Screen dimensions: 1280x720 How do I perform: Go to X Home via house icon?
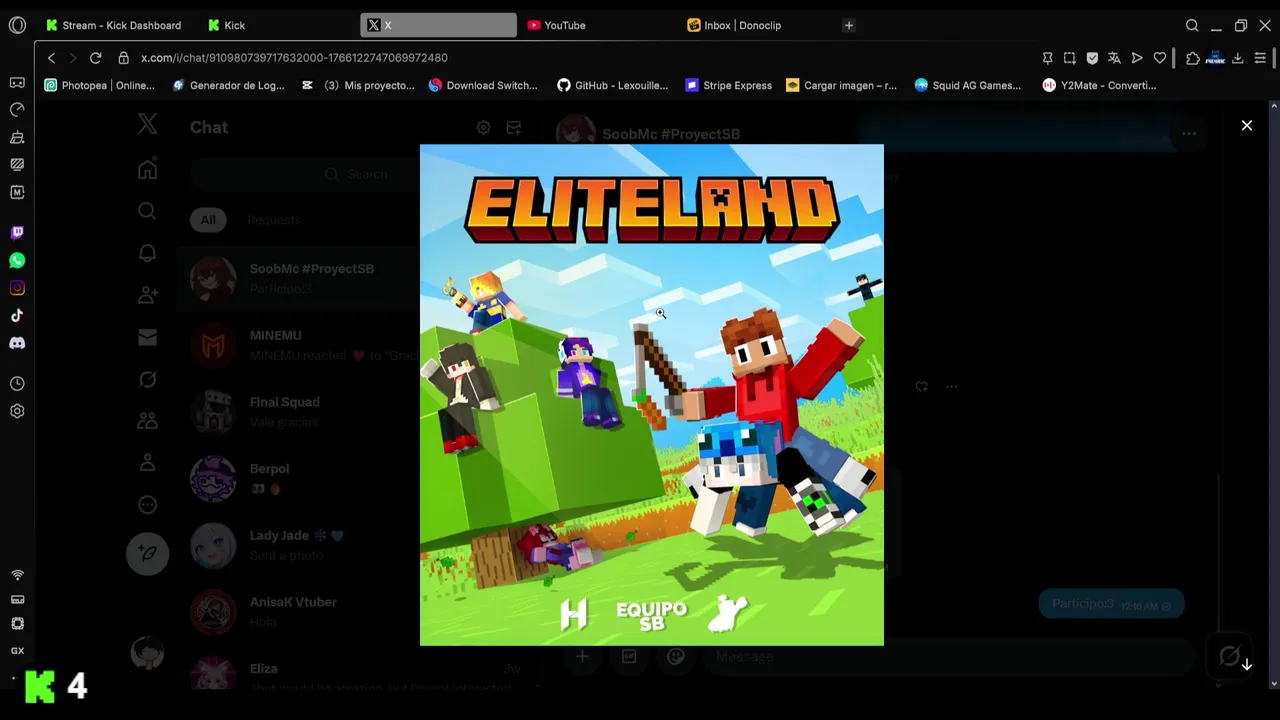click(147, 169)
